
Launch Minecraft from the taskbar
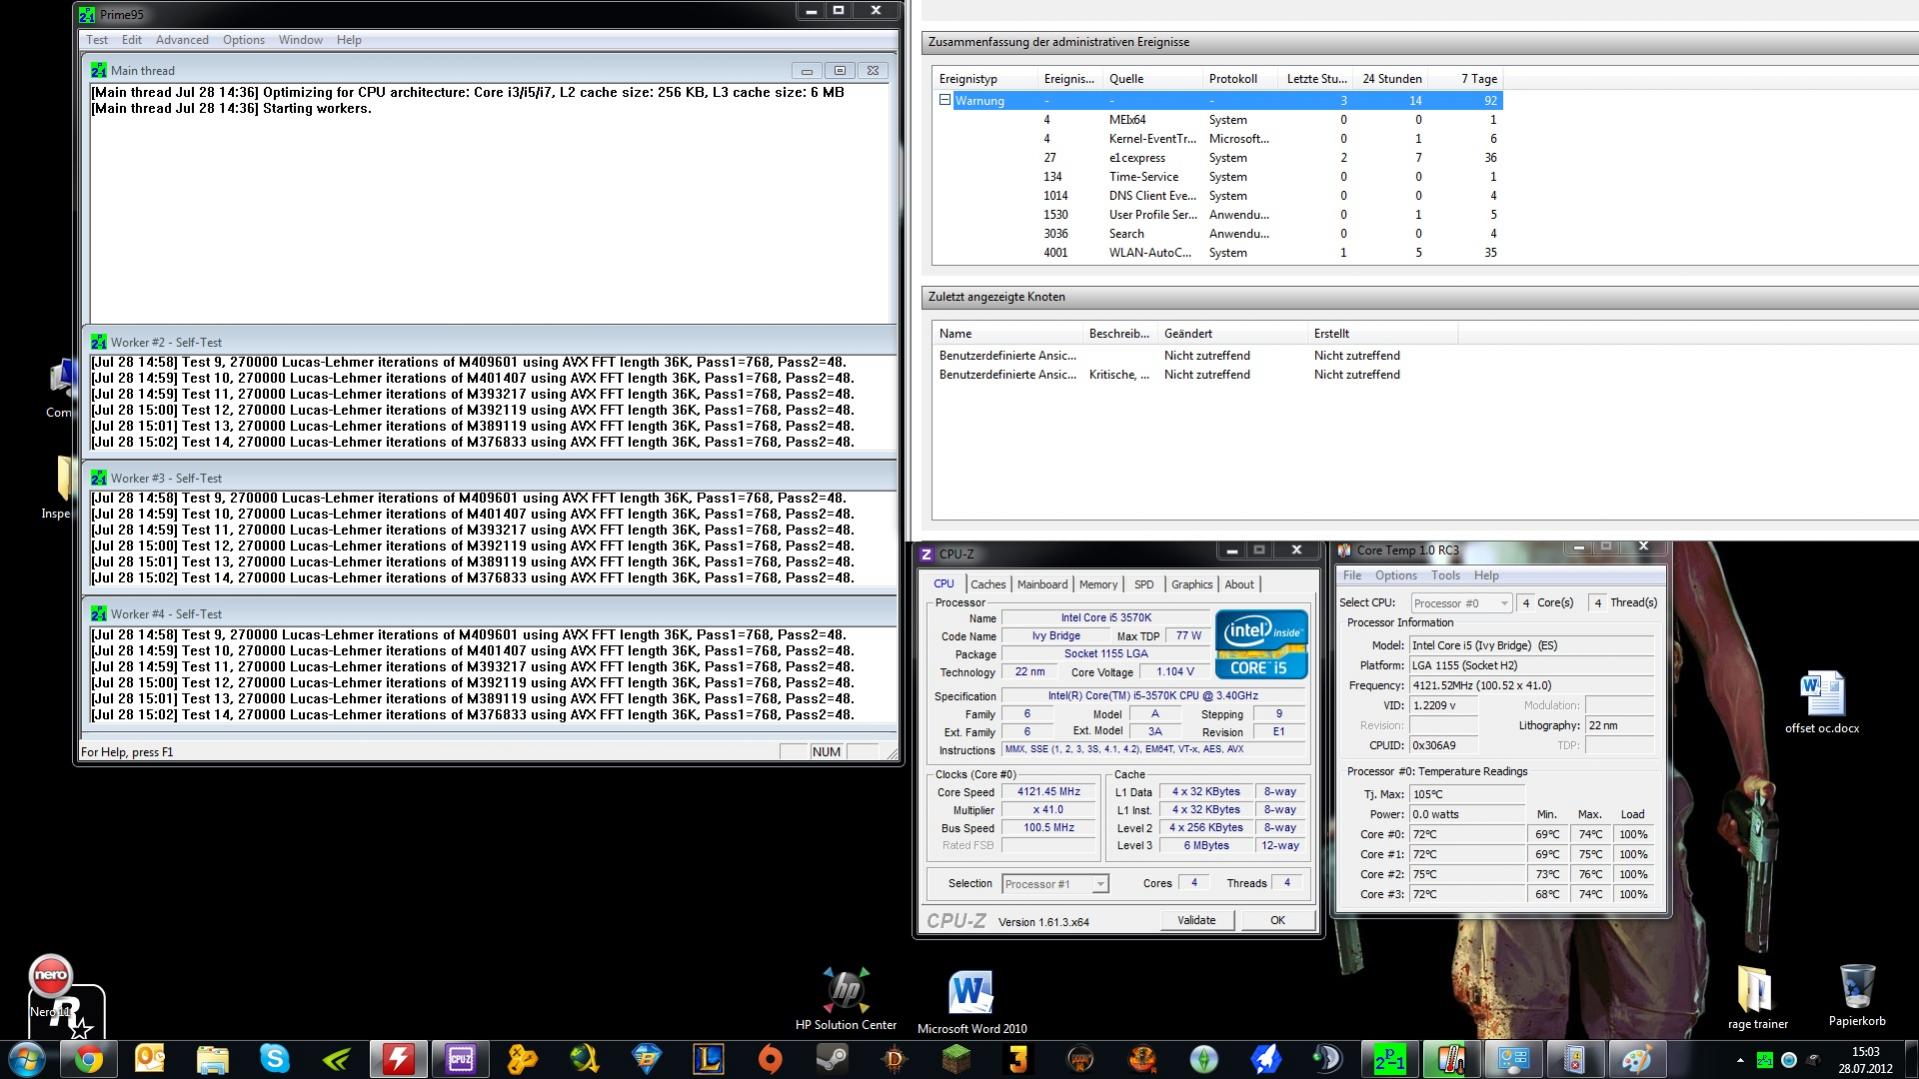point(956,1059)
